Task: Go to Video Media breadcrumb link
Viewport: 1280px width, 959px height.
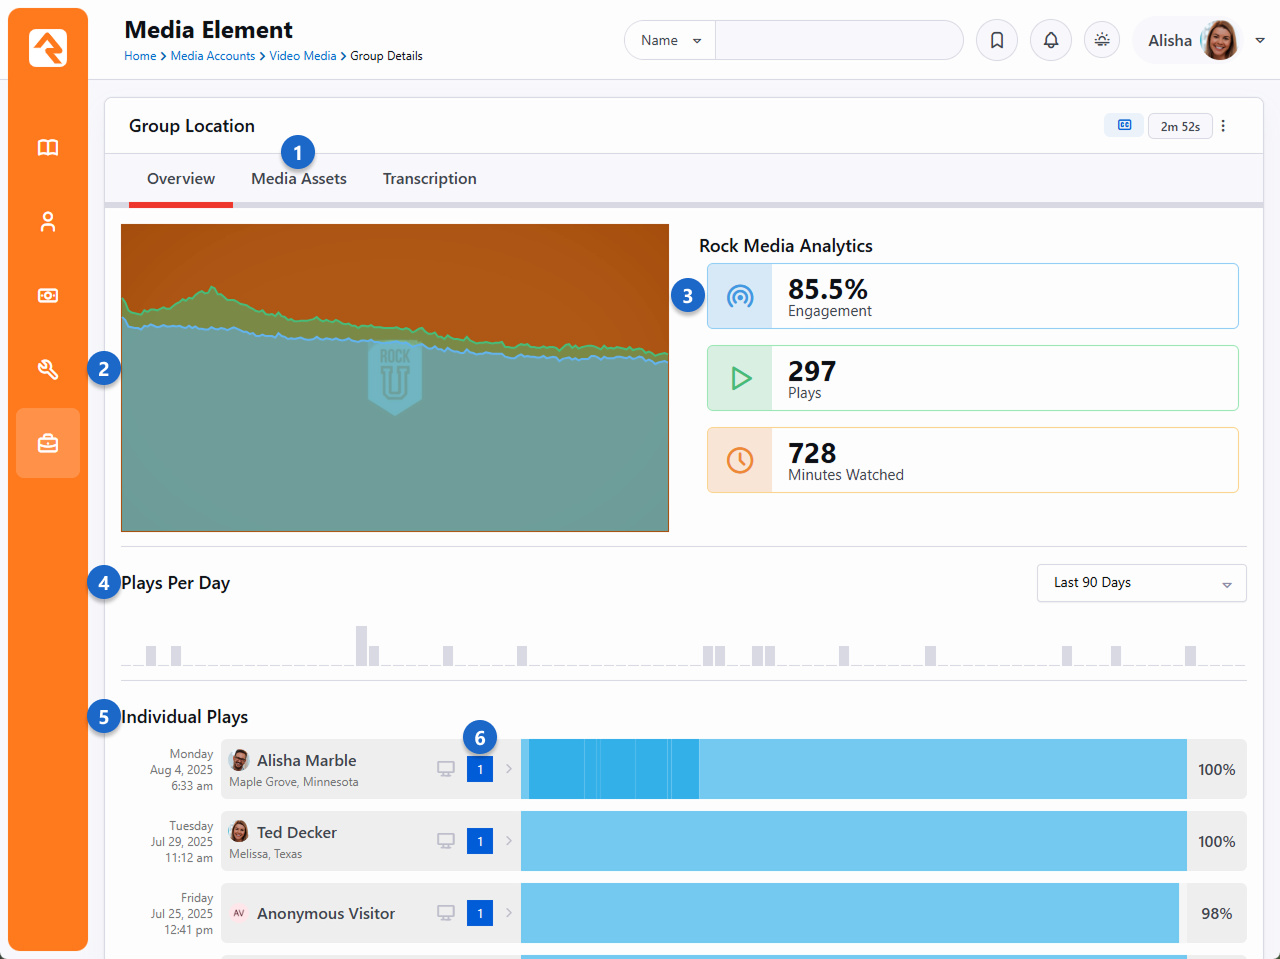Action: [302, 56]
